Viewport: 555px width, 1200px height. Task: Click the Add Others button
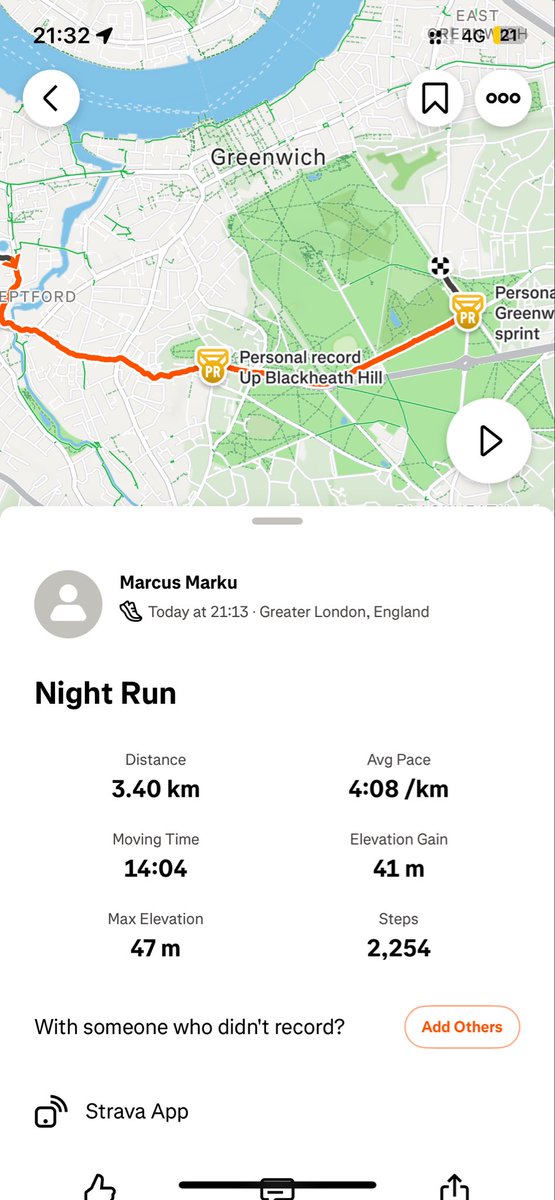(x=462, y=1027)
